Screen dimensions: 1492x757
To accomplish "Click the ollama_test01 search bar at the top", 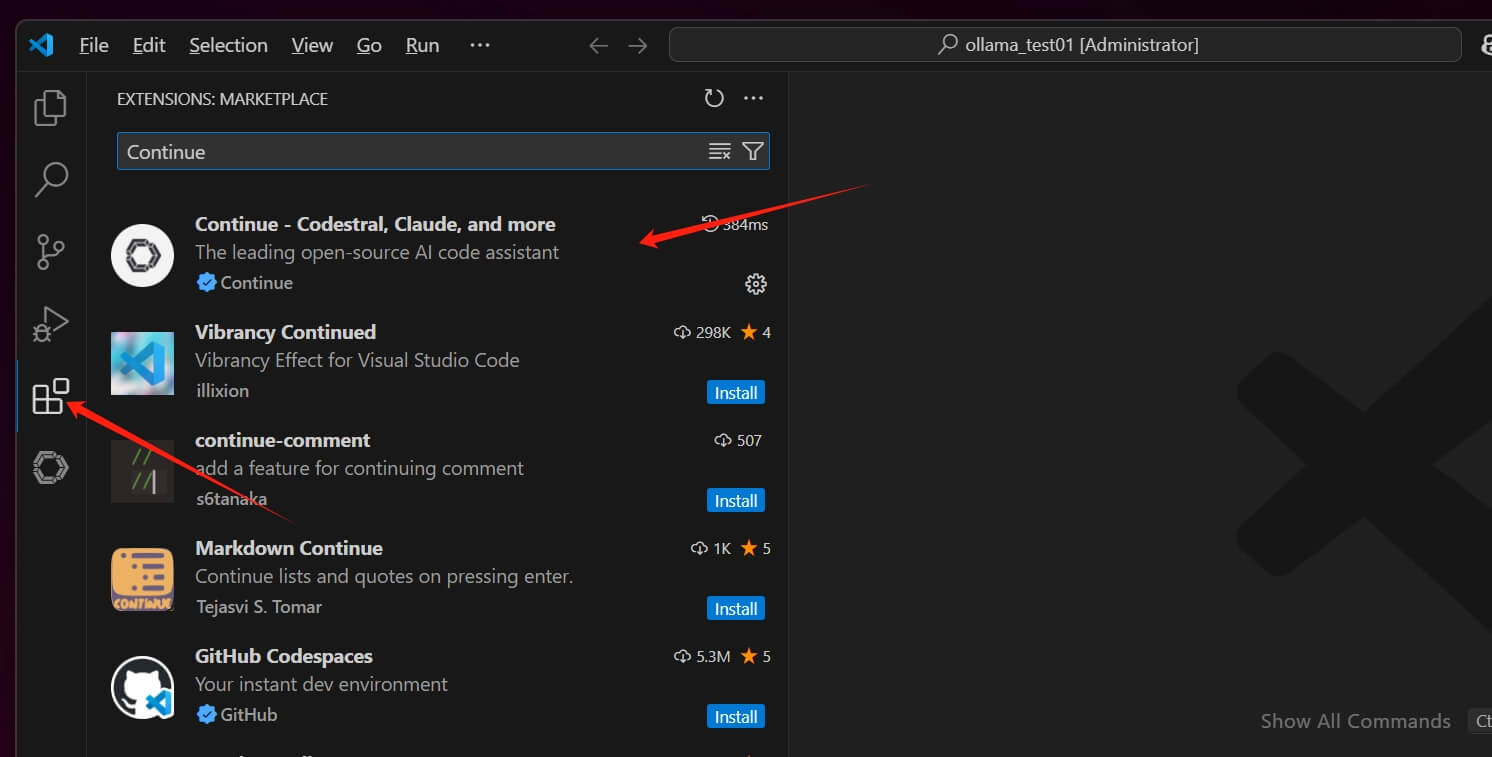I will click(1067, 44).
